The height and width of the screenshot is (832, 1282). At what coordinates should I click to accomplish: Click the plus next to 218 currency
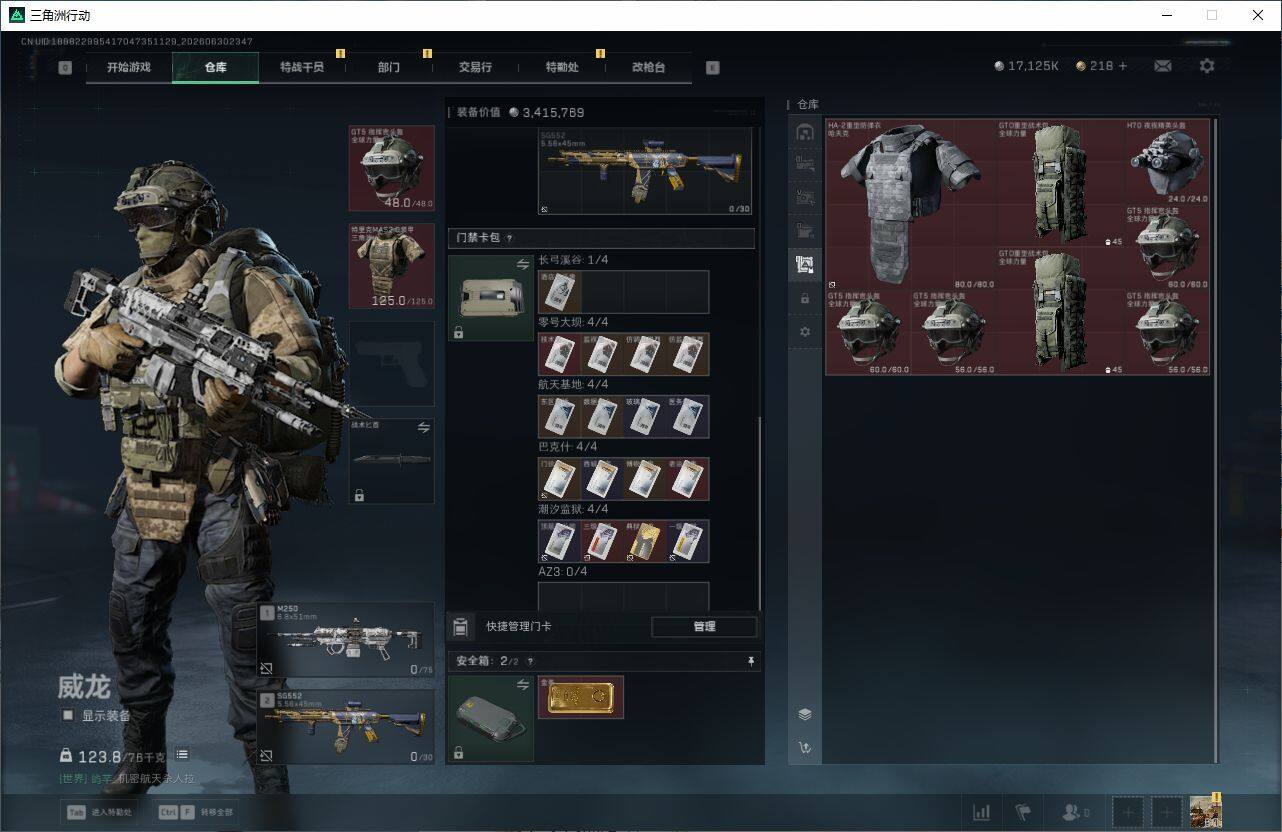pos(1123,66)
